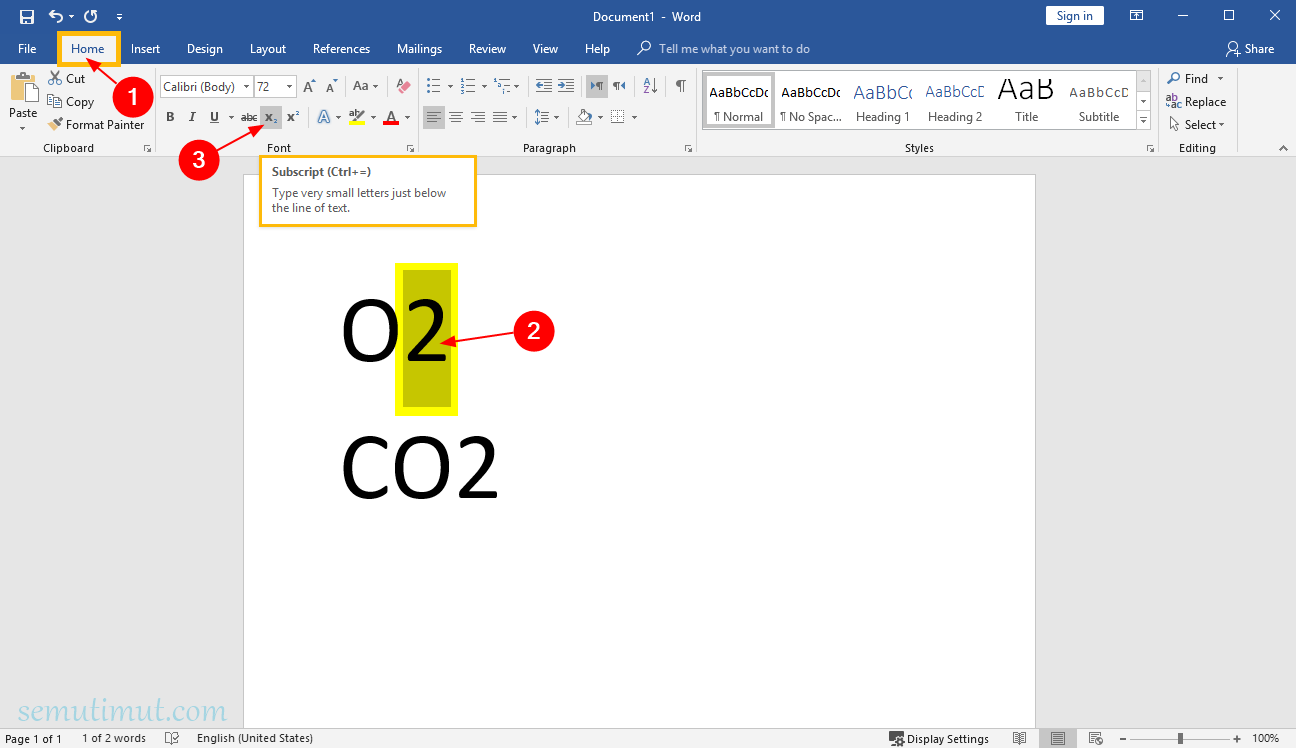Switch to the Review tab
Image resolution: width=1296 pixels, height=748 pixels.
pos(487,48)
